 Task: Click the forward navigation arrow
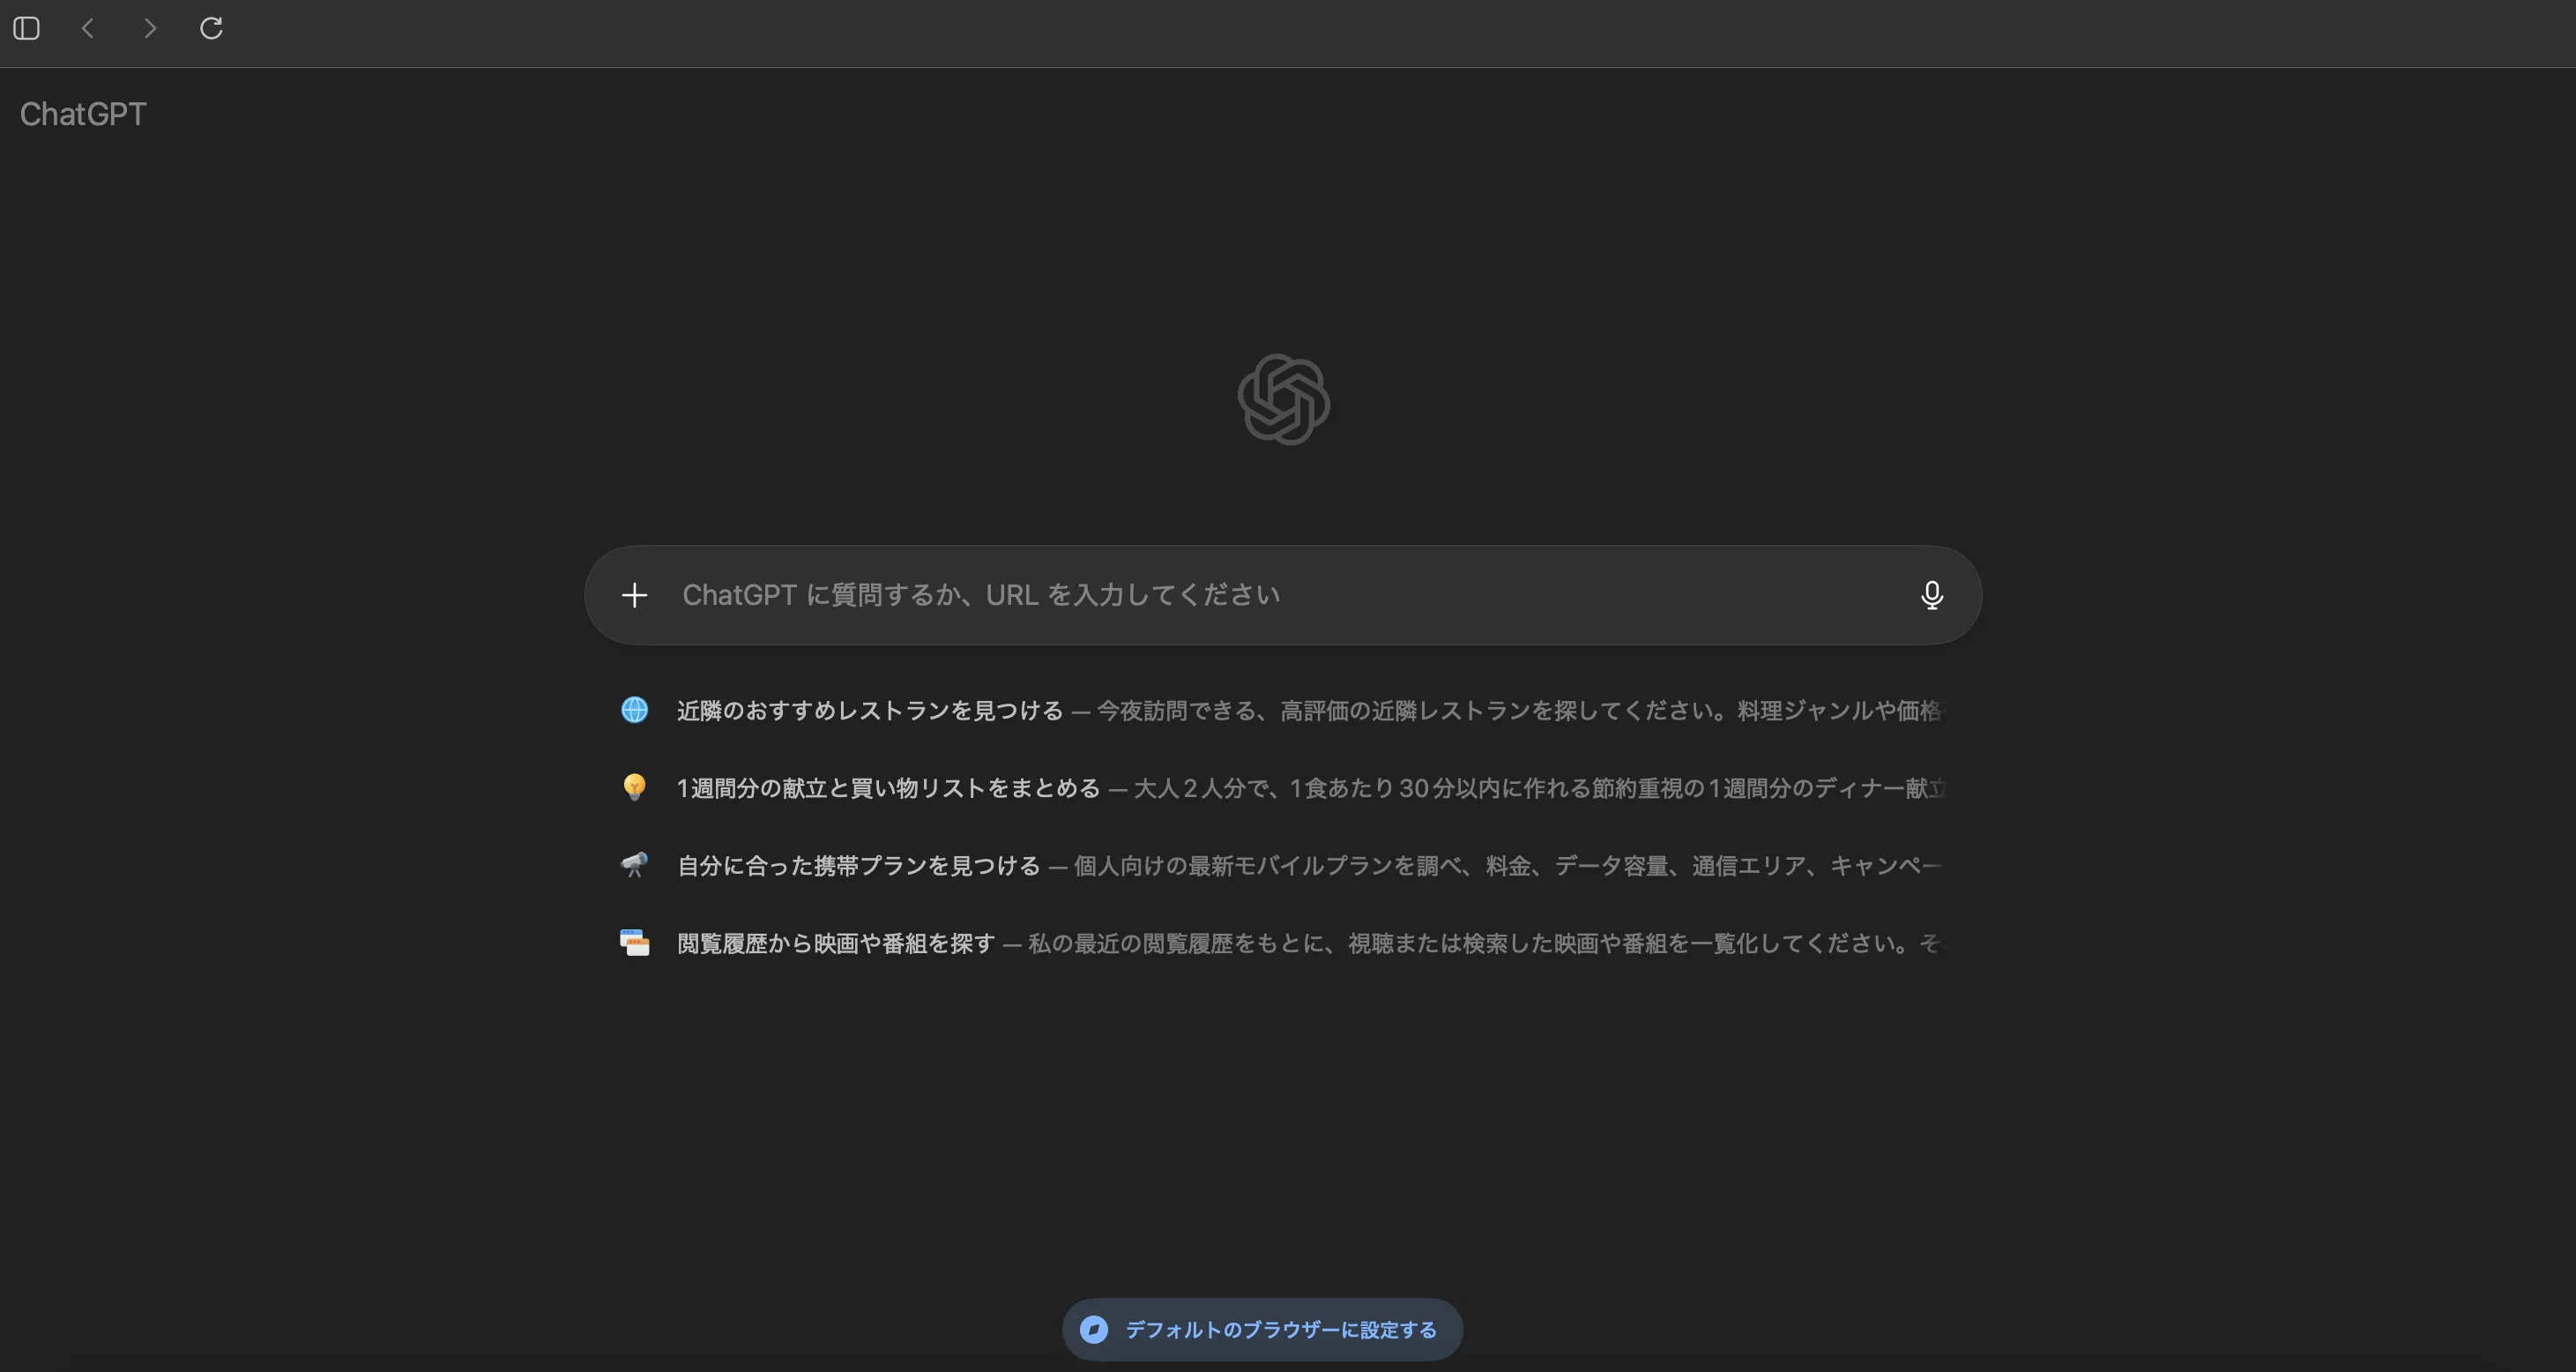tap(150, 28)
